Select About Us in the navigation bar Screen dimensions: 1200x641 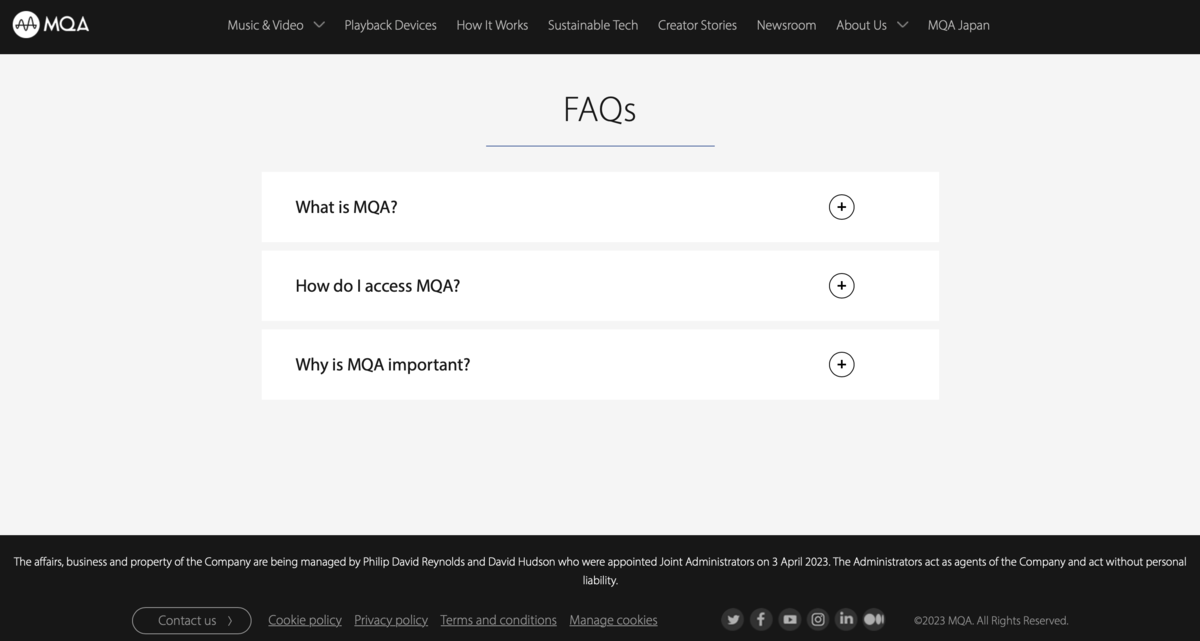861,25
